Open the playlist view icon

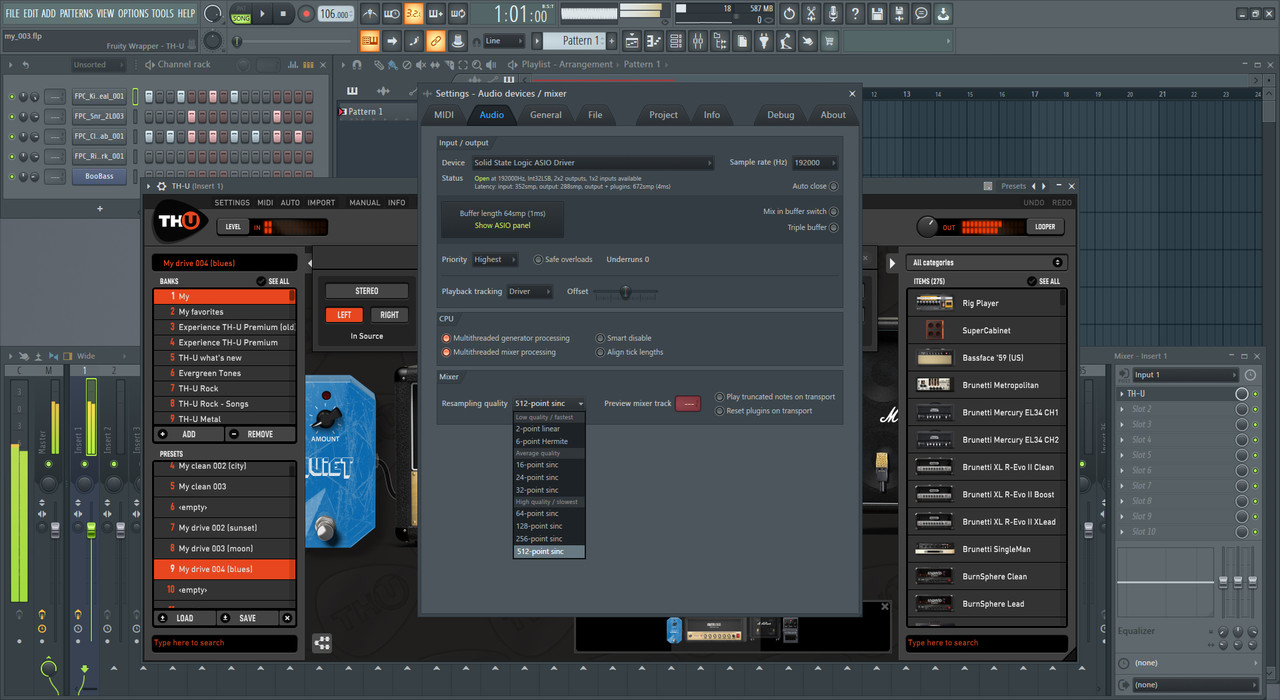pos(632,41)
